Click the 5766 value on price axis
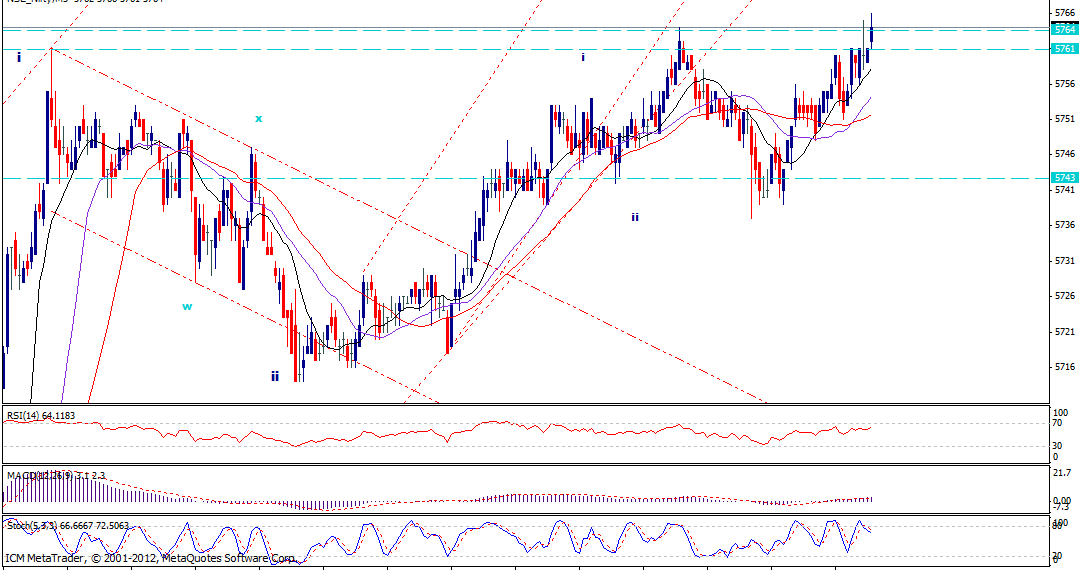The image size is (1087, 571). (x=1064, y=12)
